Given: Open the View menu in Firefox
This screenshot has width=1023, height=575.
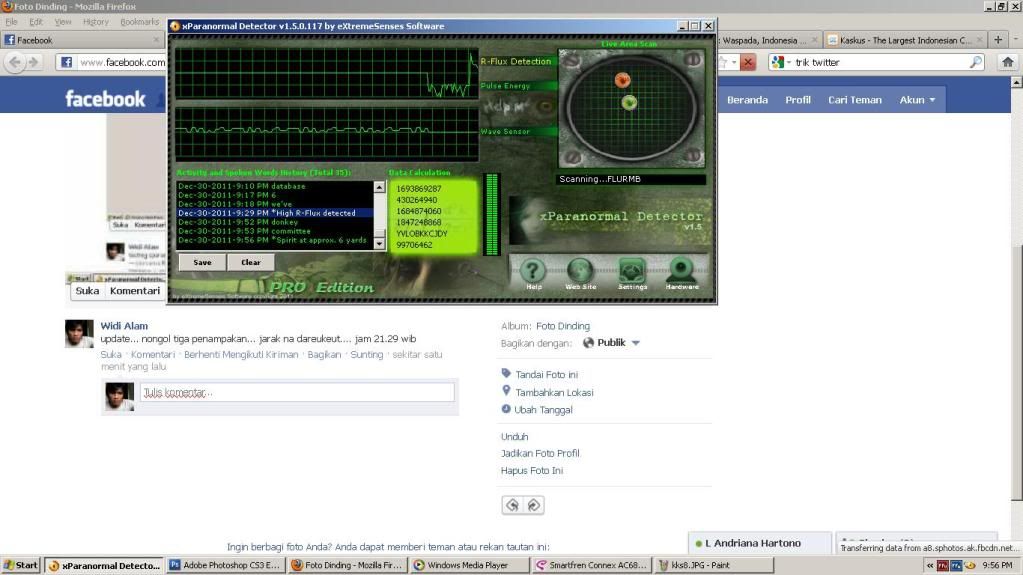Looking at the screenshot, I should (x=63, y=22).
